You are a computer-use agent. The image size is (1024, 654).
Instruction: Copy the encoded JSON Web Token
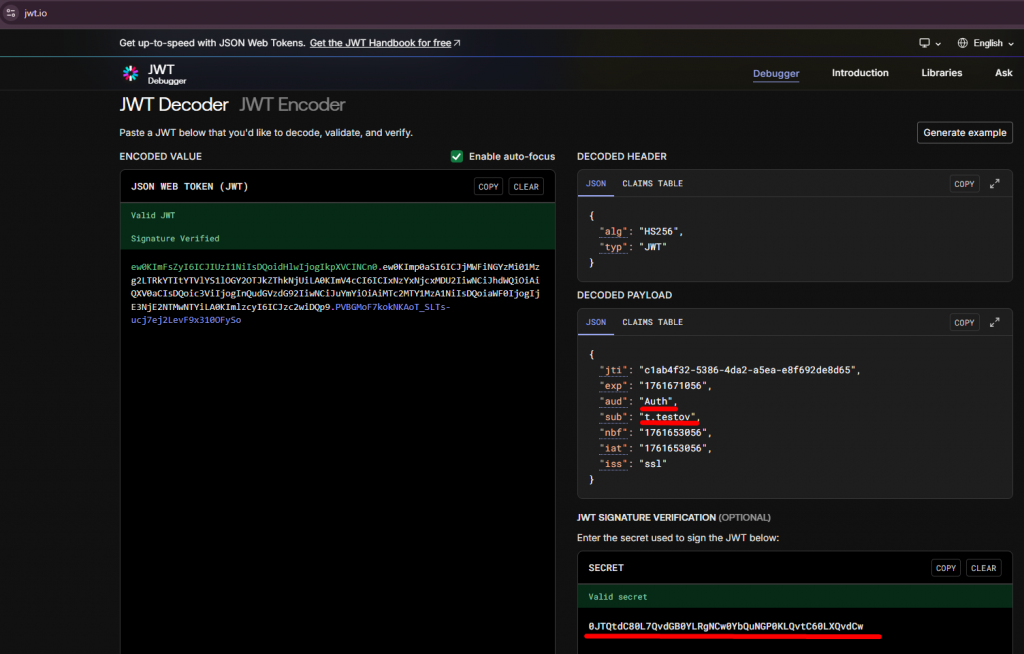[x=488, y=187]
